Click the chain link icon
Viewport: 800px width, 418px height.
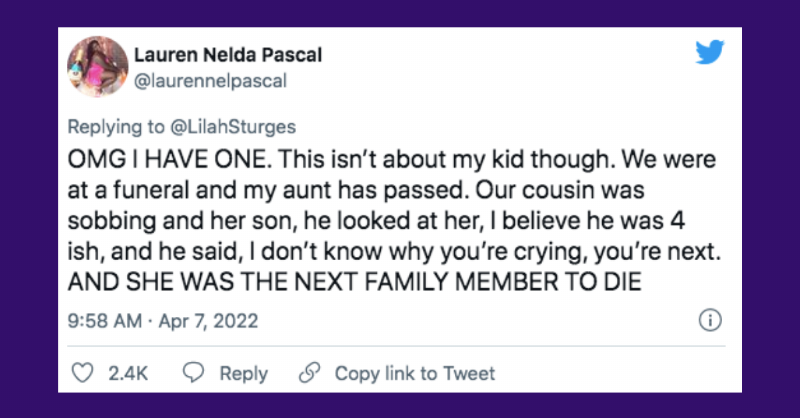tap(310, 373)
